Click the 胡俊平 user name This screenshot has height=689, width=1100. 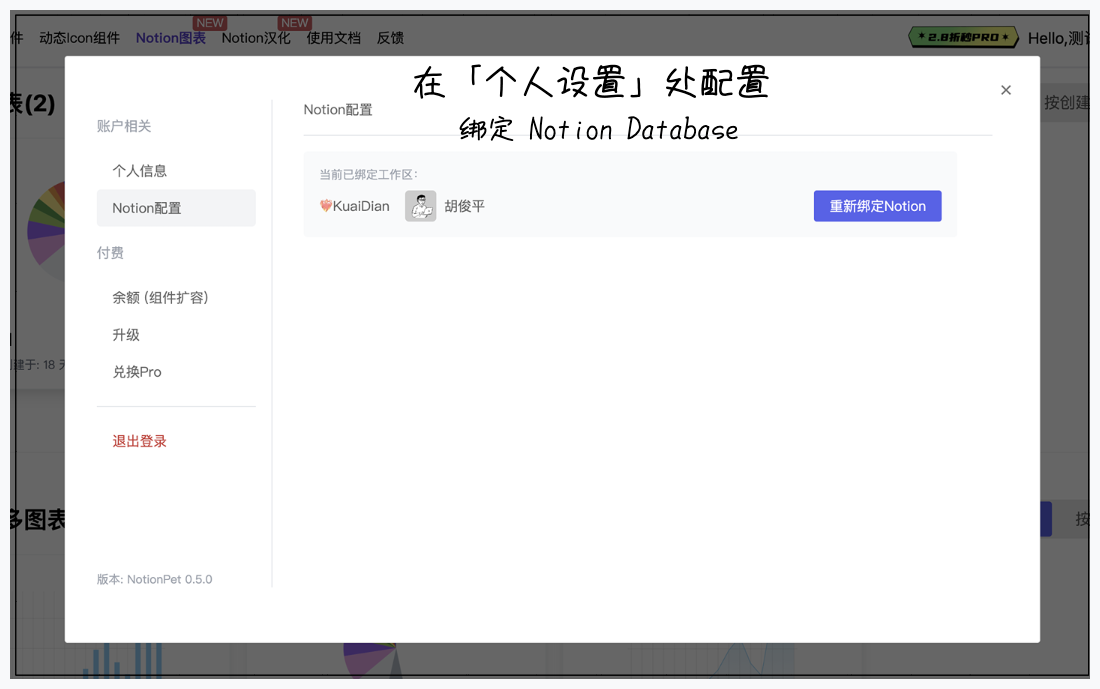(x=464, y=206)
